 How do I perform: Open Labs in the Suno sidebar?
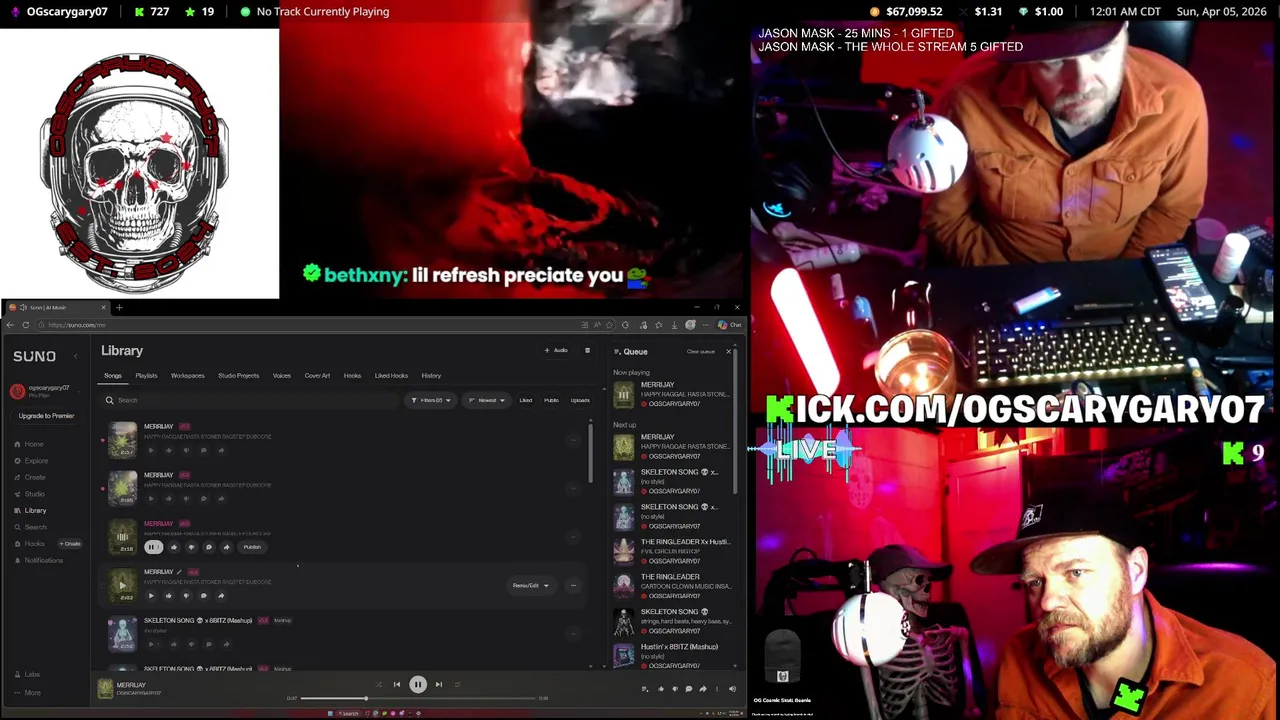coord(31,675)
